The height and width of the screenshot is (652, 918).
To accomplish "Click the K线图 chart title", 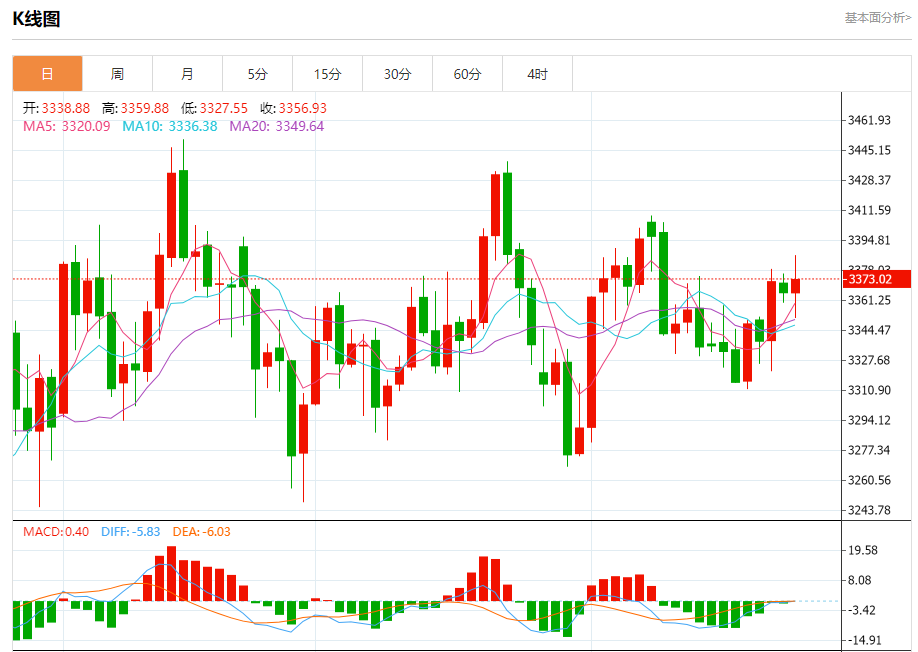I will [x=36, y=19].
